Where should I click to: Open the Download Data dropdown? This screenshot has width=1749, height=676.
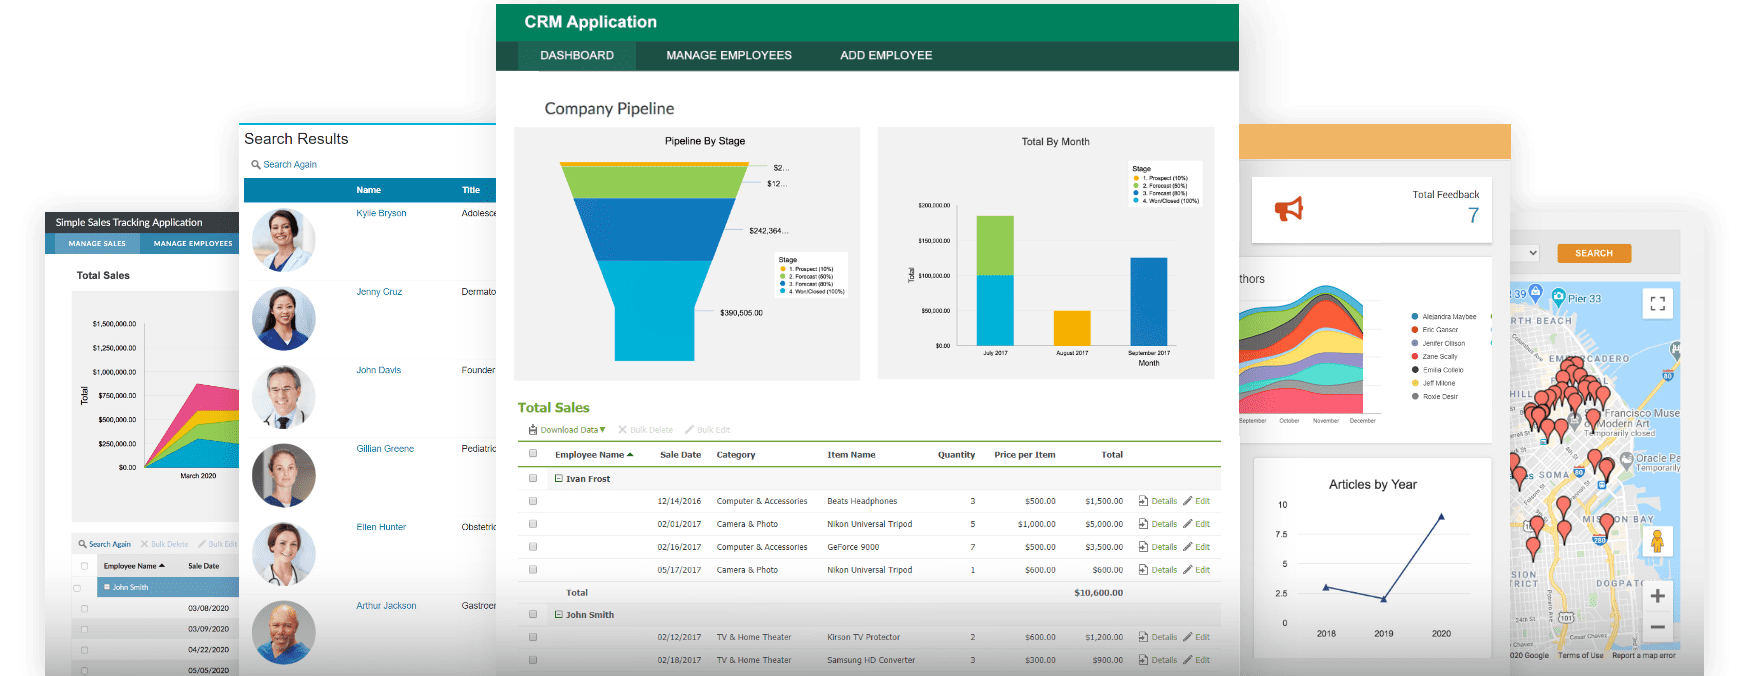572,430
